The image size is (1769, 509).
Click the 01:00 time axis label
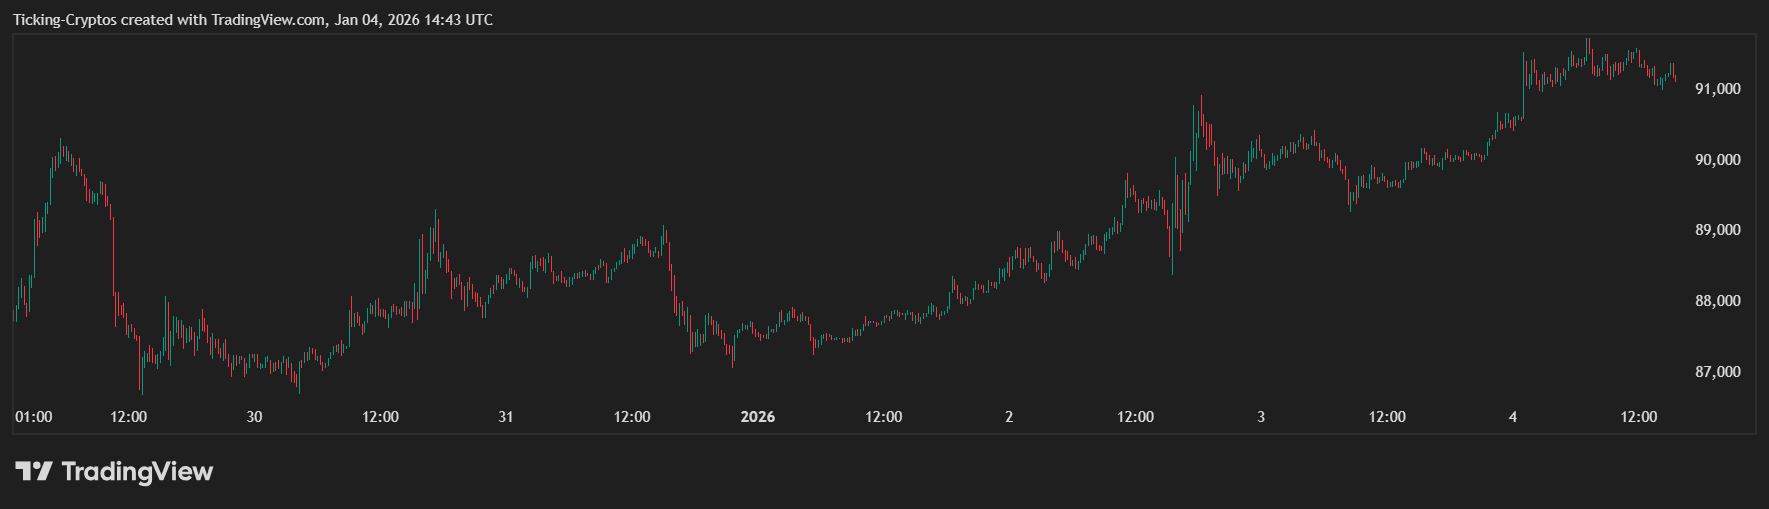point(34,417)
